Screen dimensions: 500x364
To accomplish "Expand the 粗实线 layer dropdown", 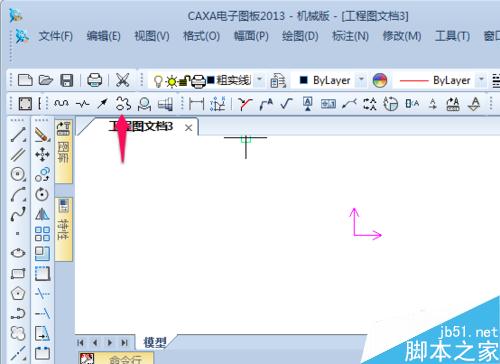I will [259, 80].
